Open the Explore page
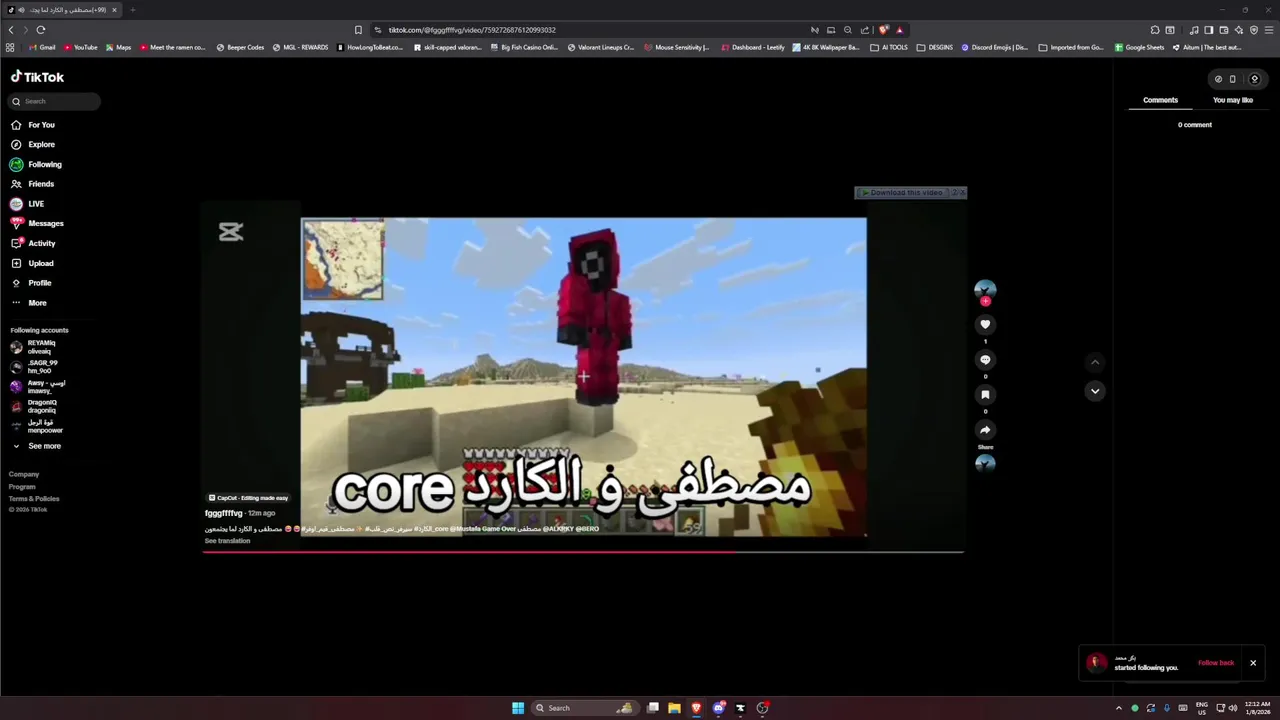1280x720 pixels. [x=33, y=144]
